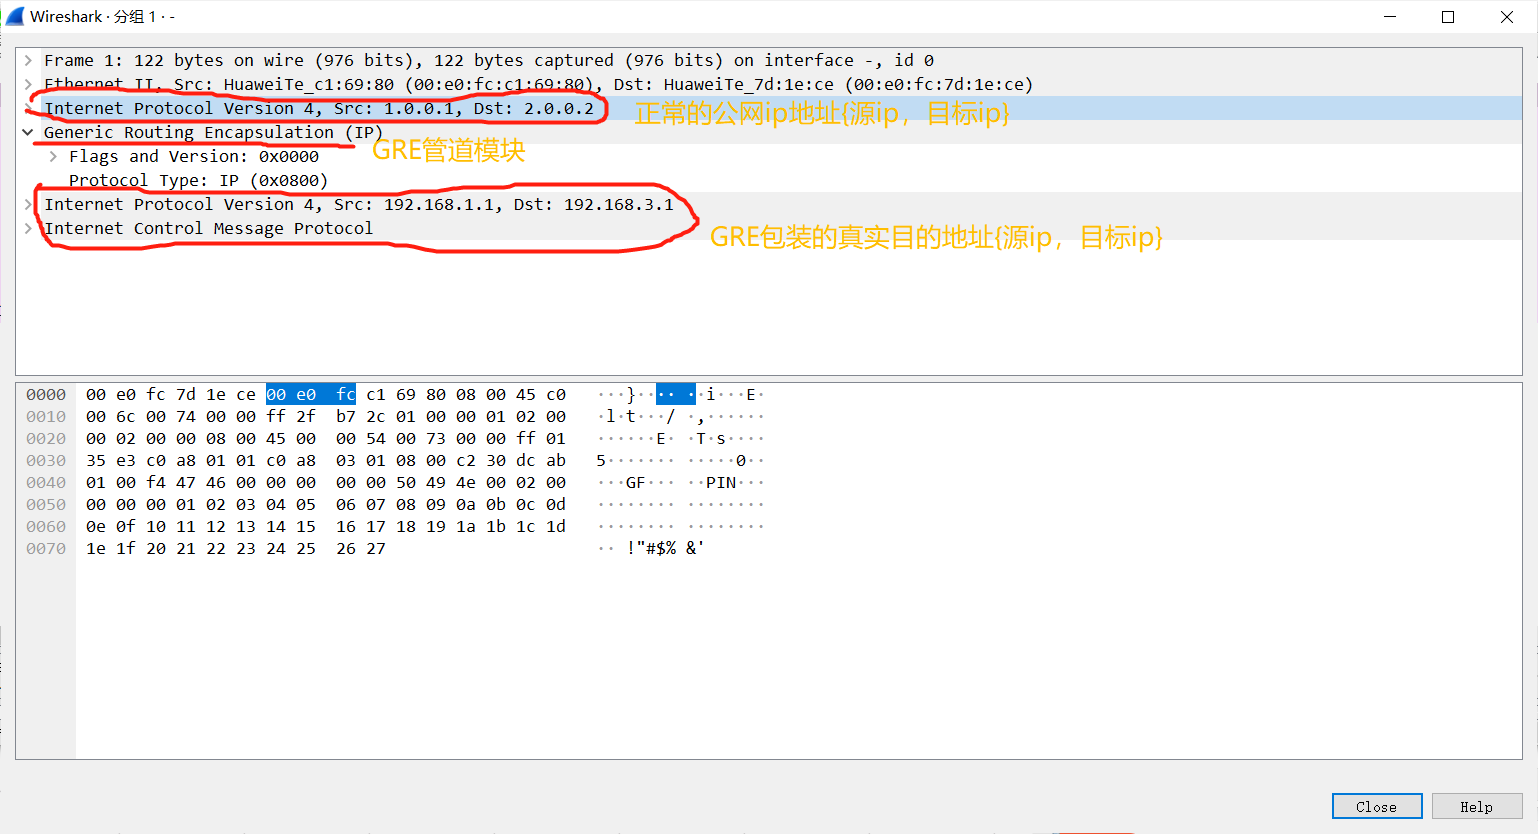Click ASCII text 'GF' on row 0040
This screenshot has width=1538, height=834.
(635, 482)
